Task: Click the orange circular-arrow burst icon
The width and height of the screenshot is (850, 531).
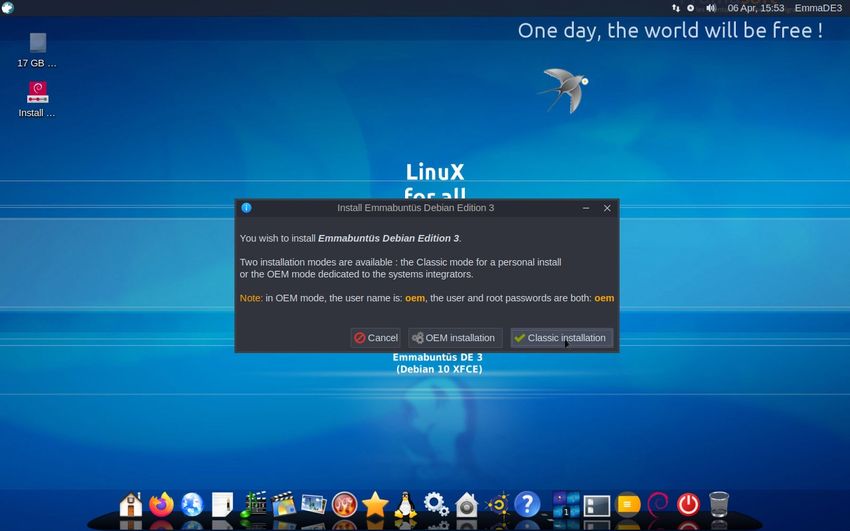Action: pyautogui.click(x=497, y=504)
